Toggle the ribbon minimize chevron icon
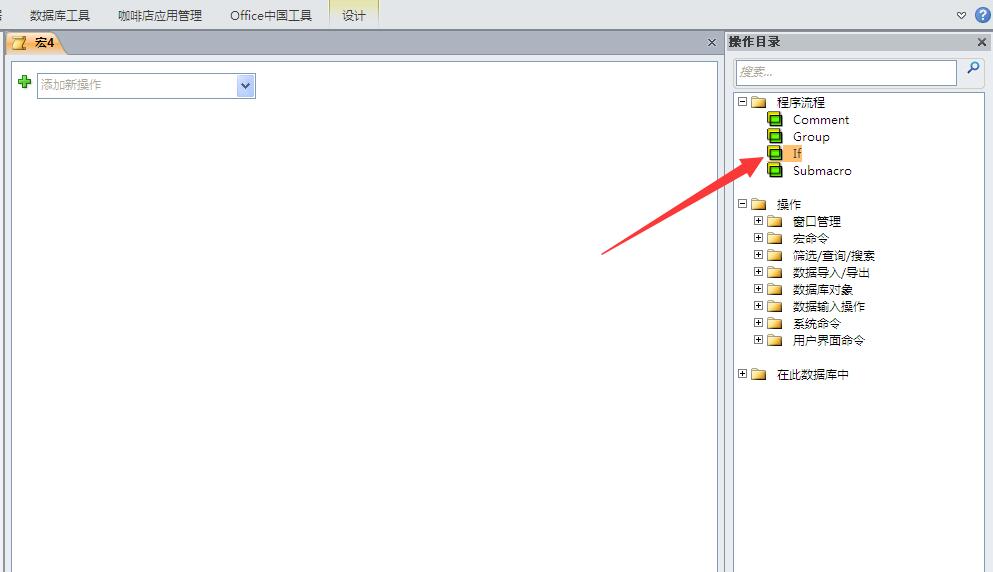The width and height of the screenshot is (993, 572). 961,16
